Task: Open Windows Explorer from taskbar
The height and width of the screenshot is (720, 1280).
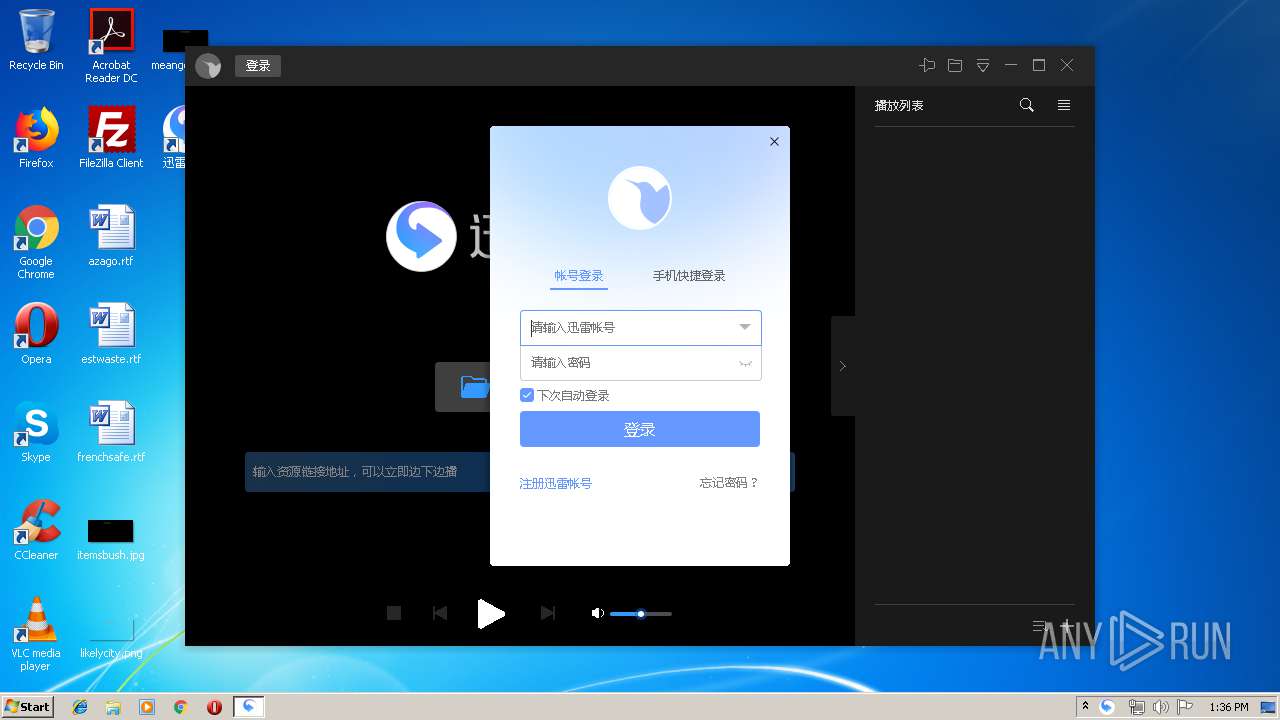Action: pyautogui.click(x=113, y=707)
